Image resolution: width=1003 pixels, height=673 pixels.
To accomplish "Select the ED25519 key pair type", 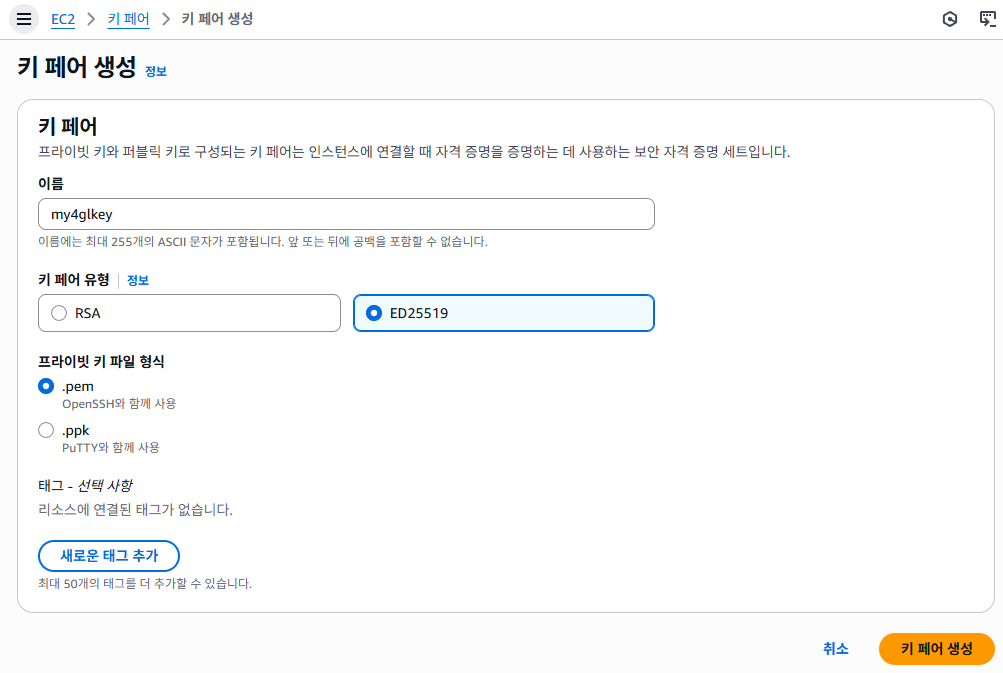I will pyautogui.click(x=503, y=313).
